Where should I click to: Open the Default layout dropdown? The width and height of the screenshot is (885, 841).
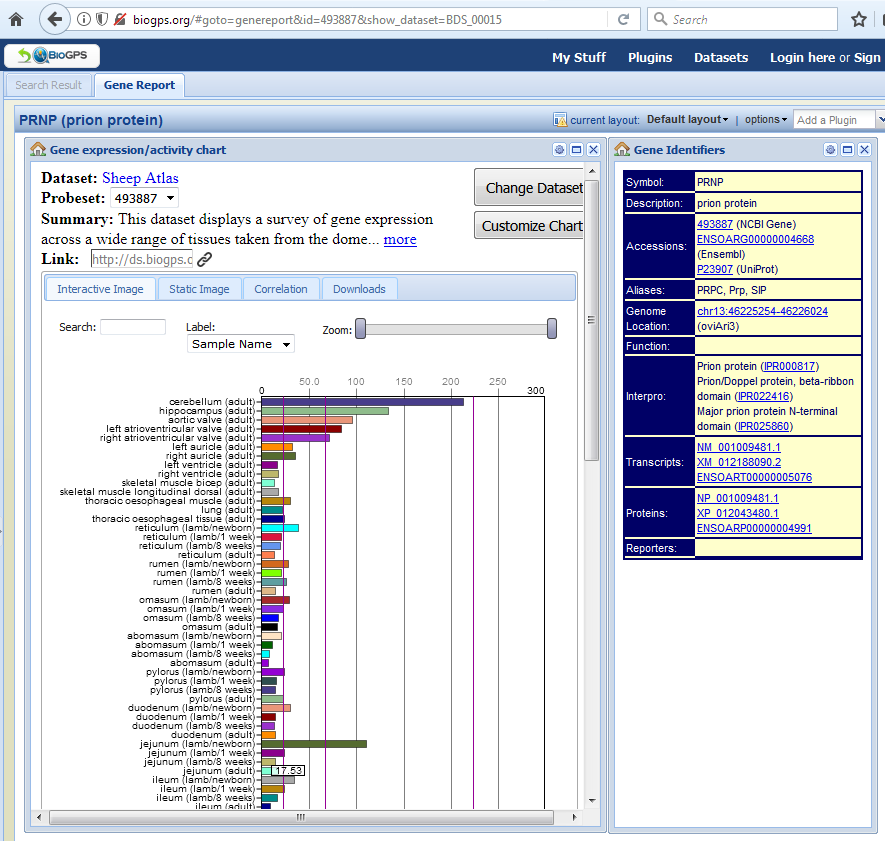(686, 119)
